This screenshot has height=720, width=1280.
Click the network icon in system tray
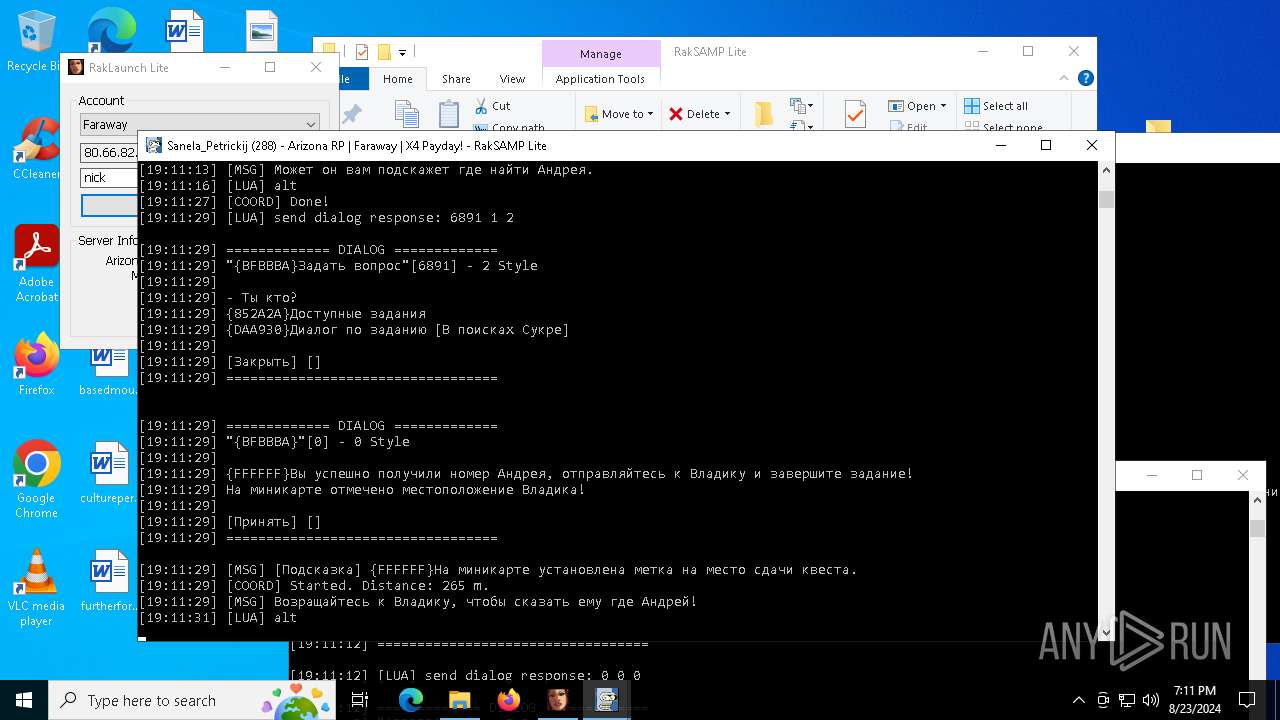[1127, 700]
